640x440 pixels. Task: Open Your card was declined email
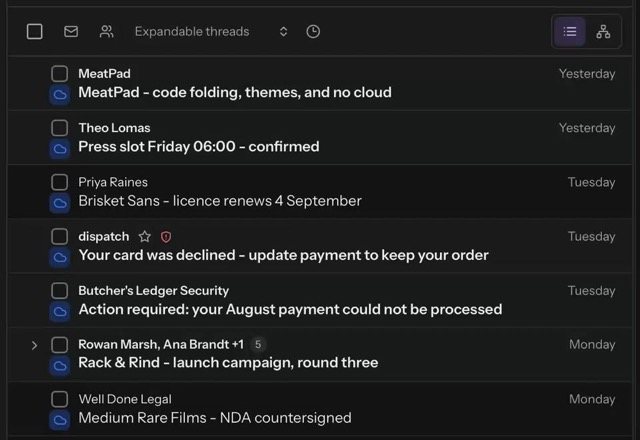click(320, 246)
